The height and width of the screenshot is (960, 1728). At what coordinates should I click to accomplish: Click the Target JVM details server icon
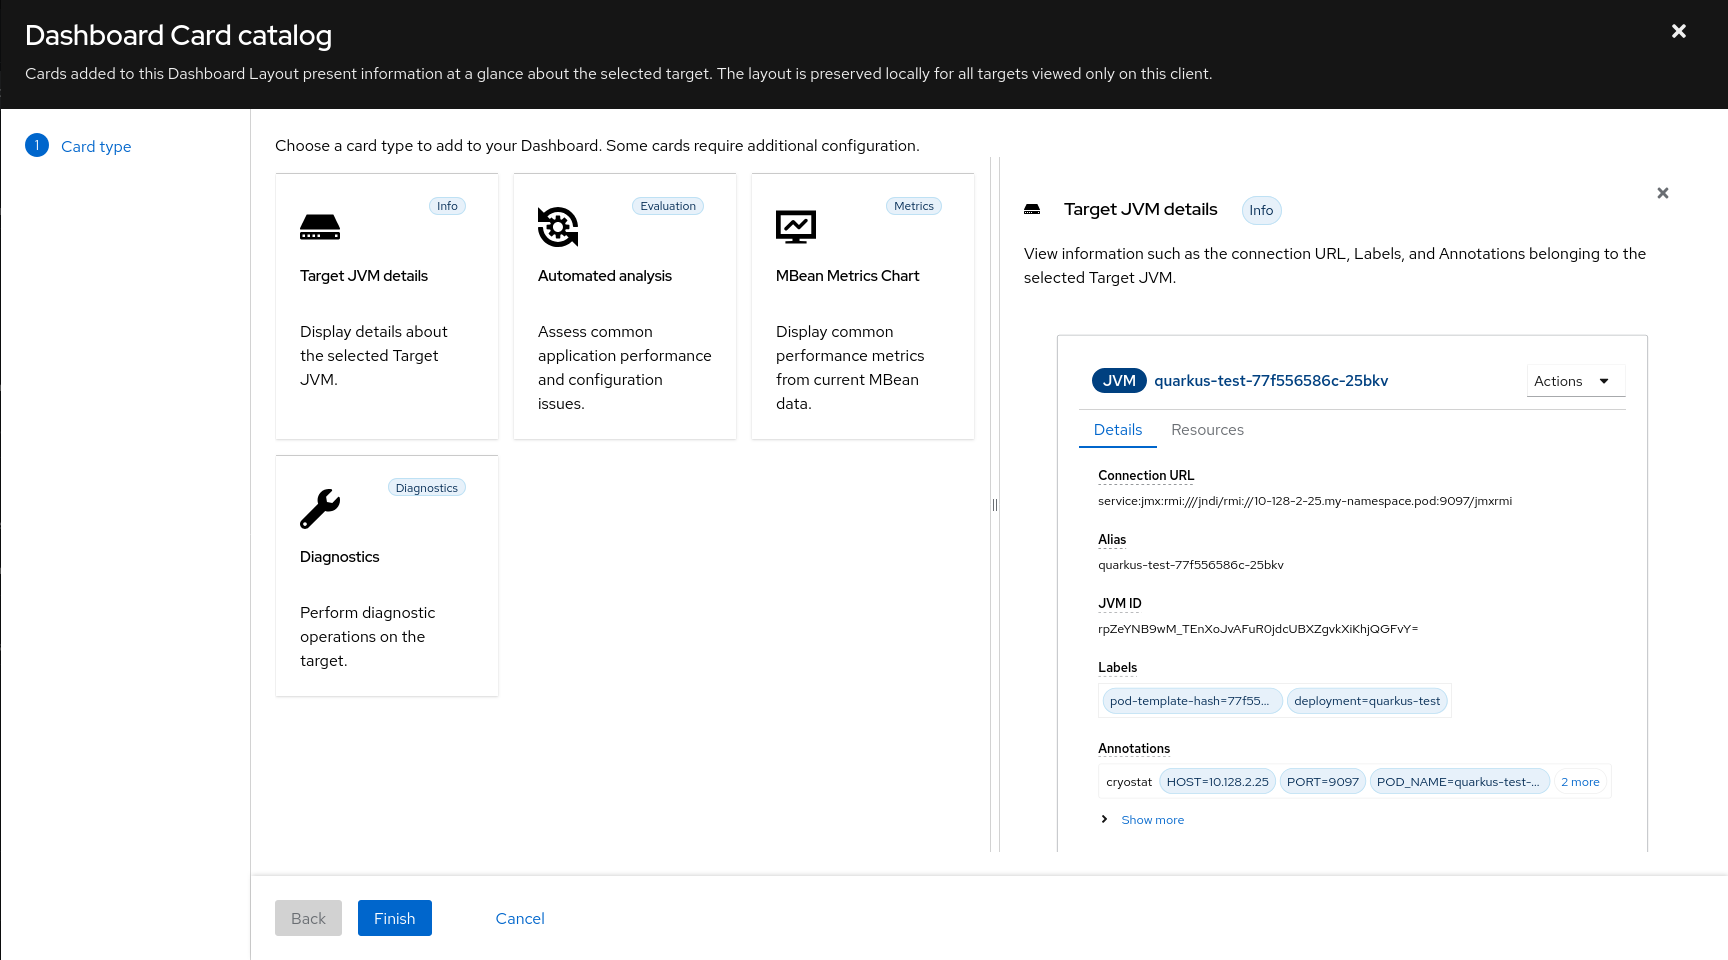pyautogui.click(x=320, y=227)
